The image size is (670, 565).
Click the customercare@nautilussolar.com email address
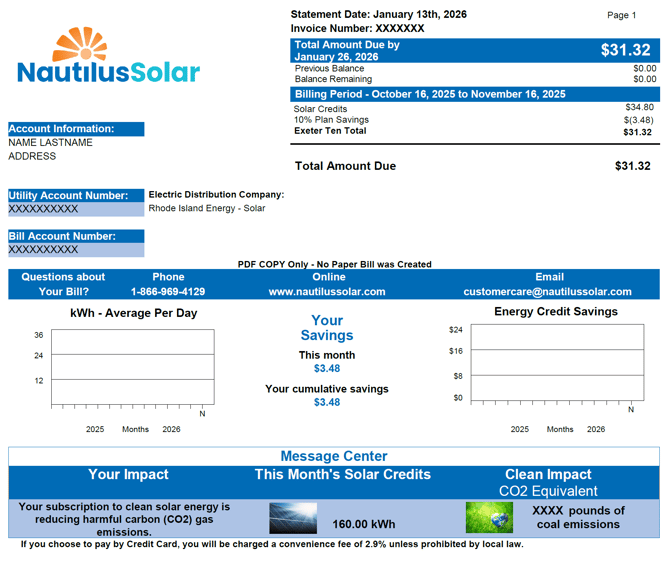click(x=547, y=292)
